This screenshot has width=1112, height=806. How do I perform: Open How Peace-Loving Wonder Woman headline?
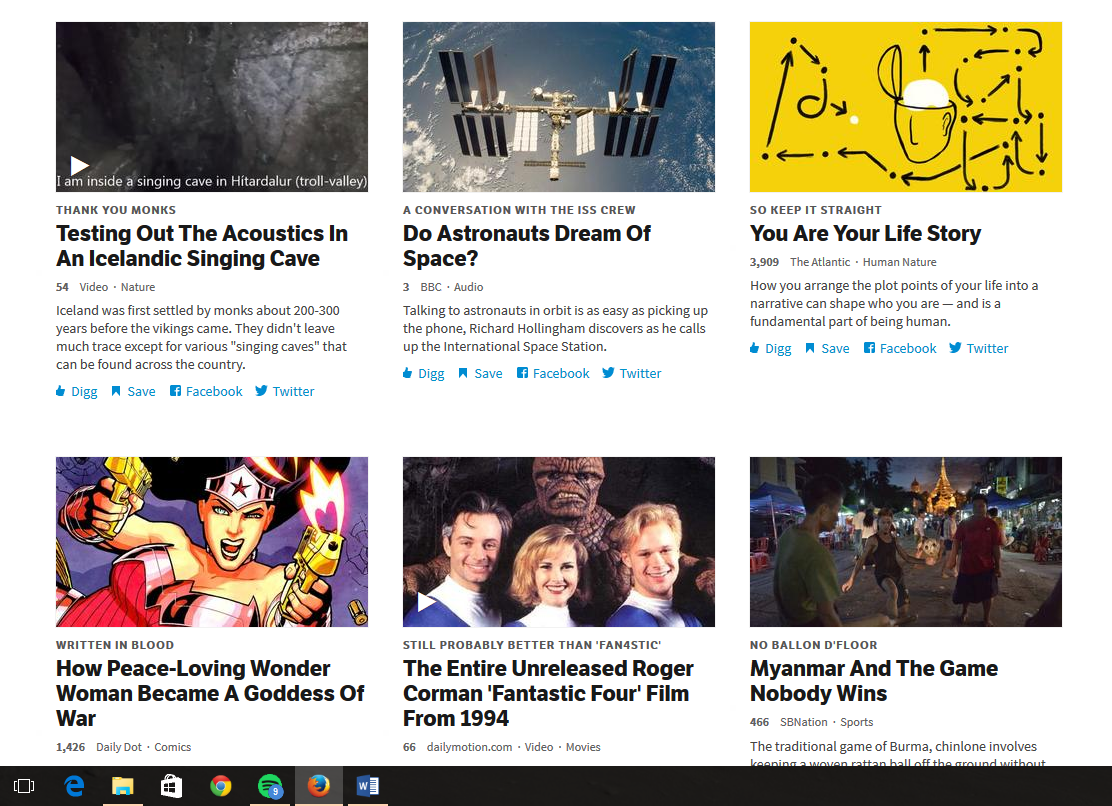(210, 693)
